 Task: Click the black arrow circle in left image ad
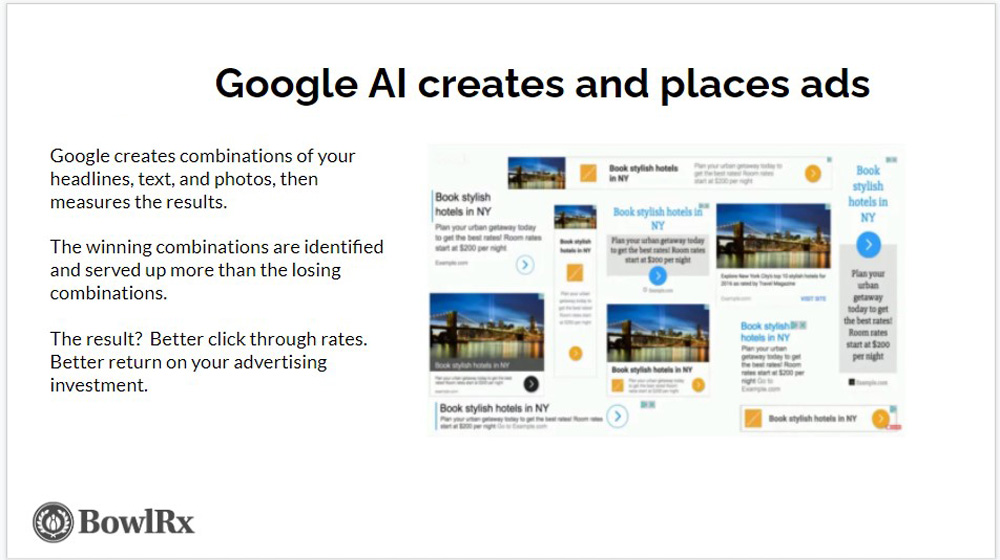pos(531,383)
